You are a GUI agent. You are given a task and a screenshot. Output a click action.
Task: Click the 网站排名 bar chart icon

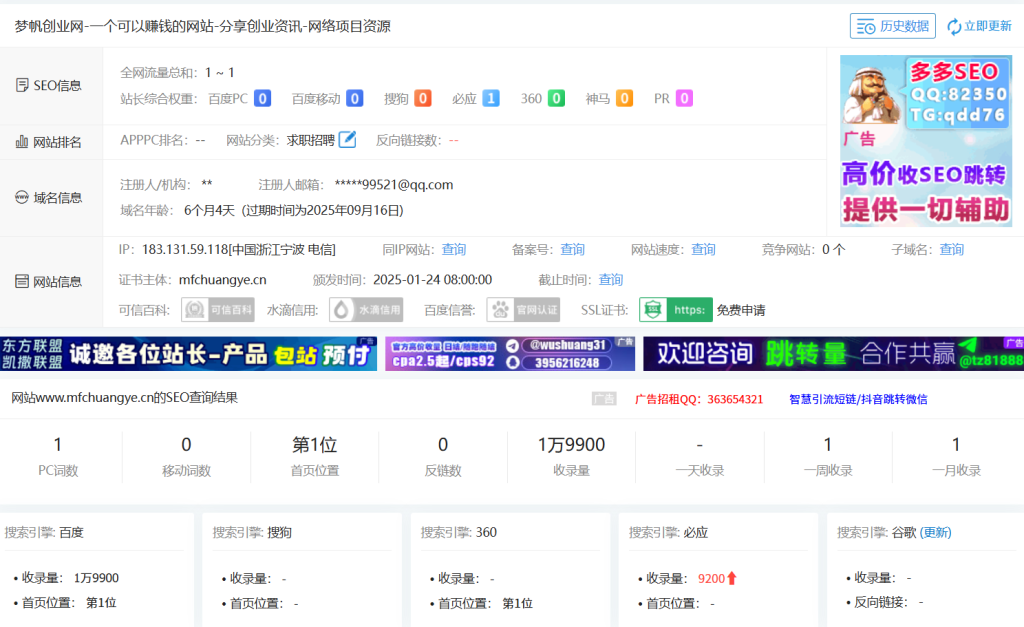coord(22,142)
